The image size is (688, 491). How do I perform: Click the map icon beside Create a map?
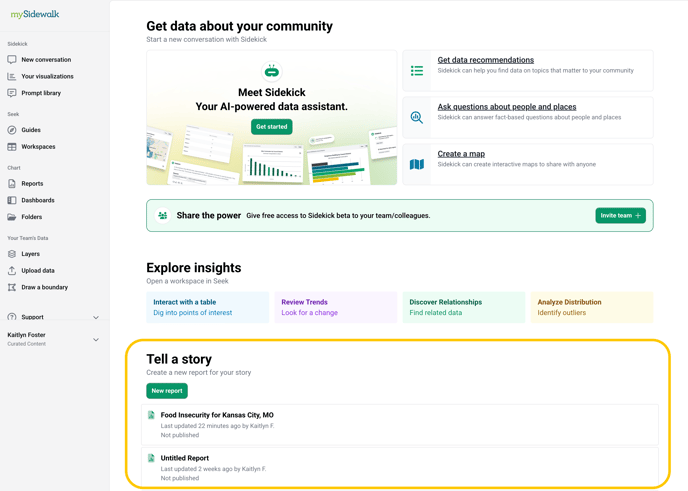point(417,165)
